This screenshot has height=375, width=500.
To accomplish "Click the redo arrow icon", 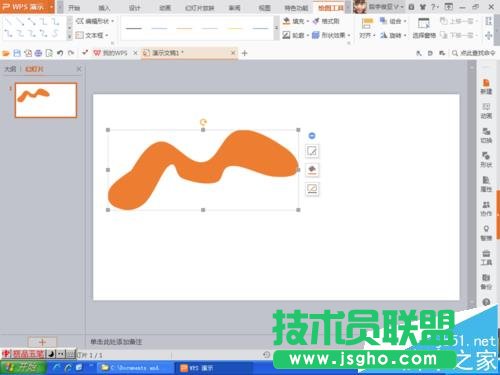I will (x=71, y=53).
